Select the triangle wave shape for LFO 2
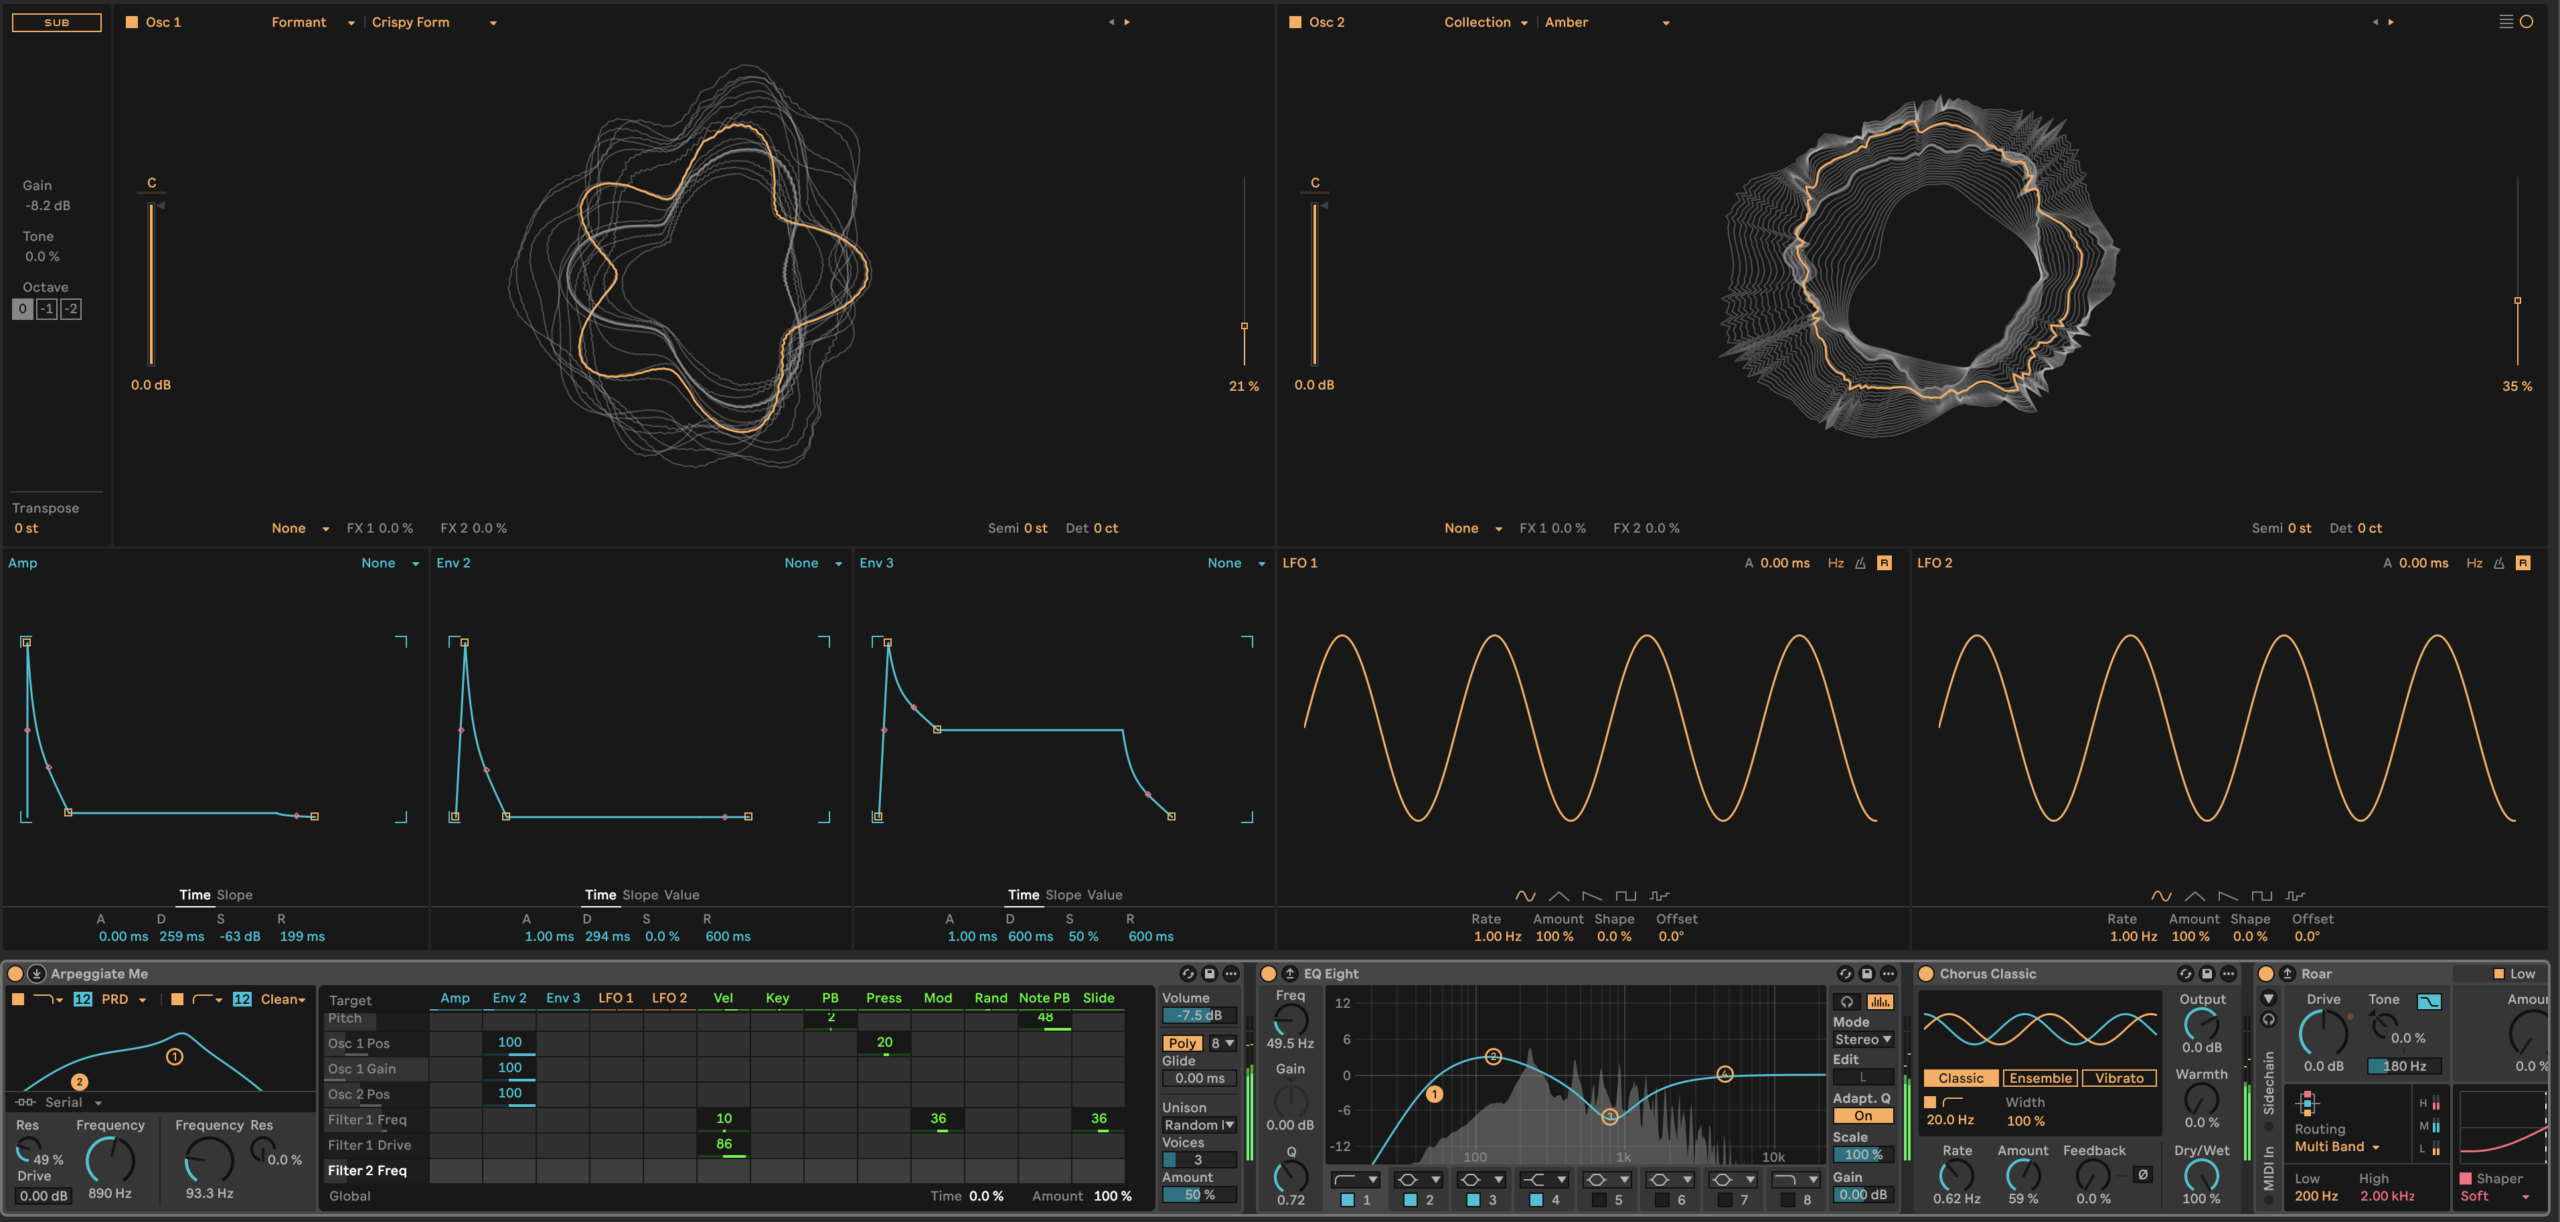 point(2196,897)
